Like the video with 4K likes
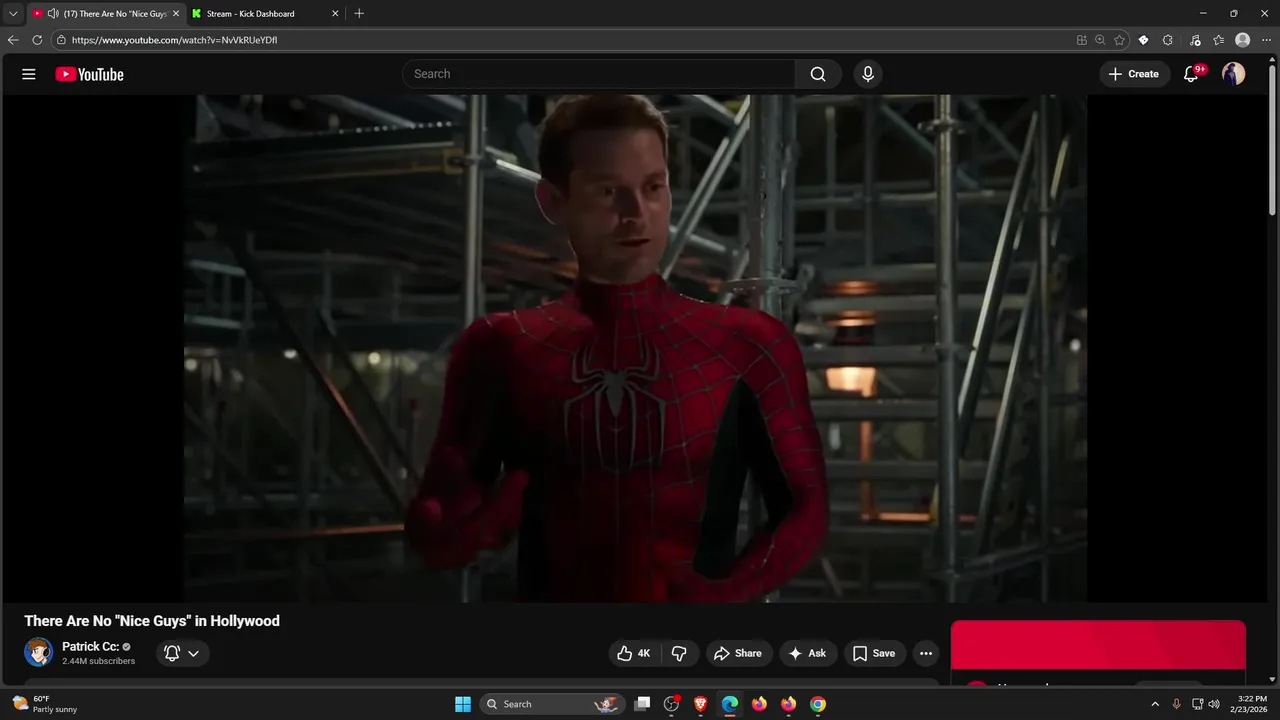Viewport: 1280px width, 720px height. 634,653
